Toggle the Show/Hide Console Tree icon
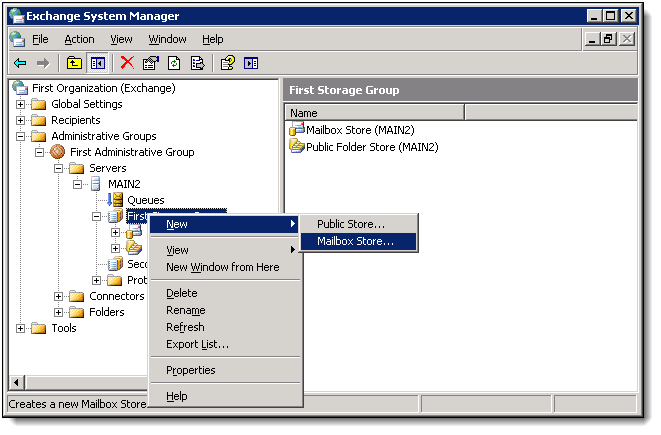Viewport: 661px width, 435px height. click(x=97, y=64)
